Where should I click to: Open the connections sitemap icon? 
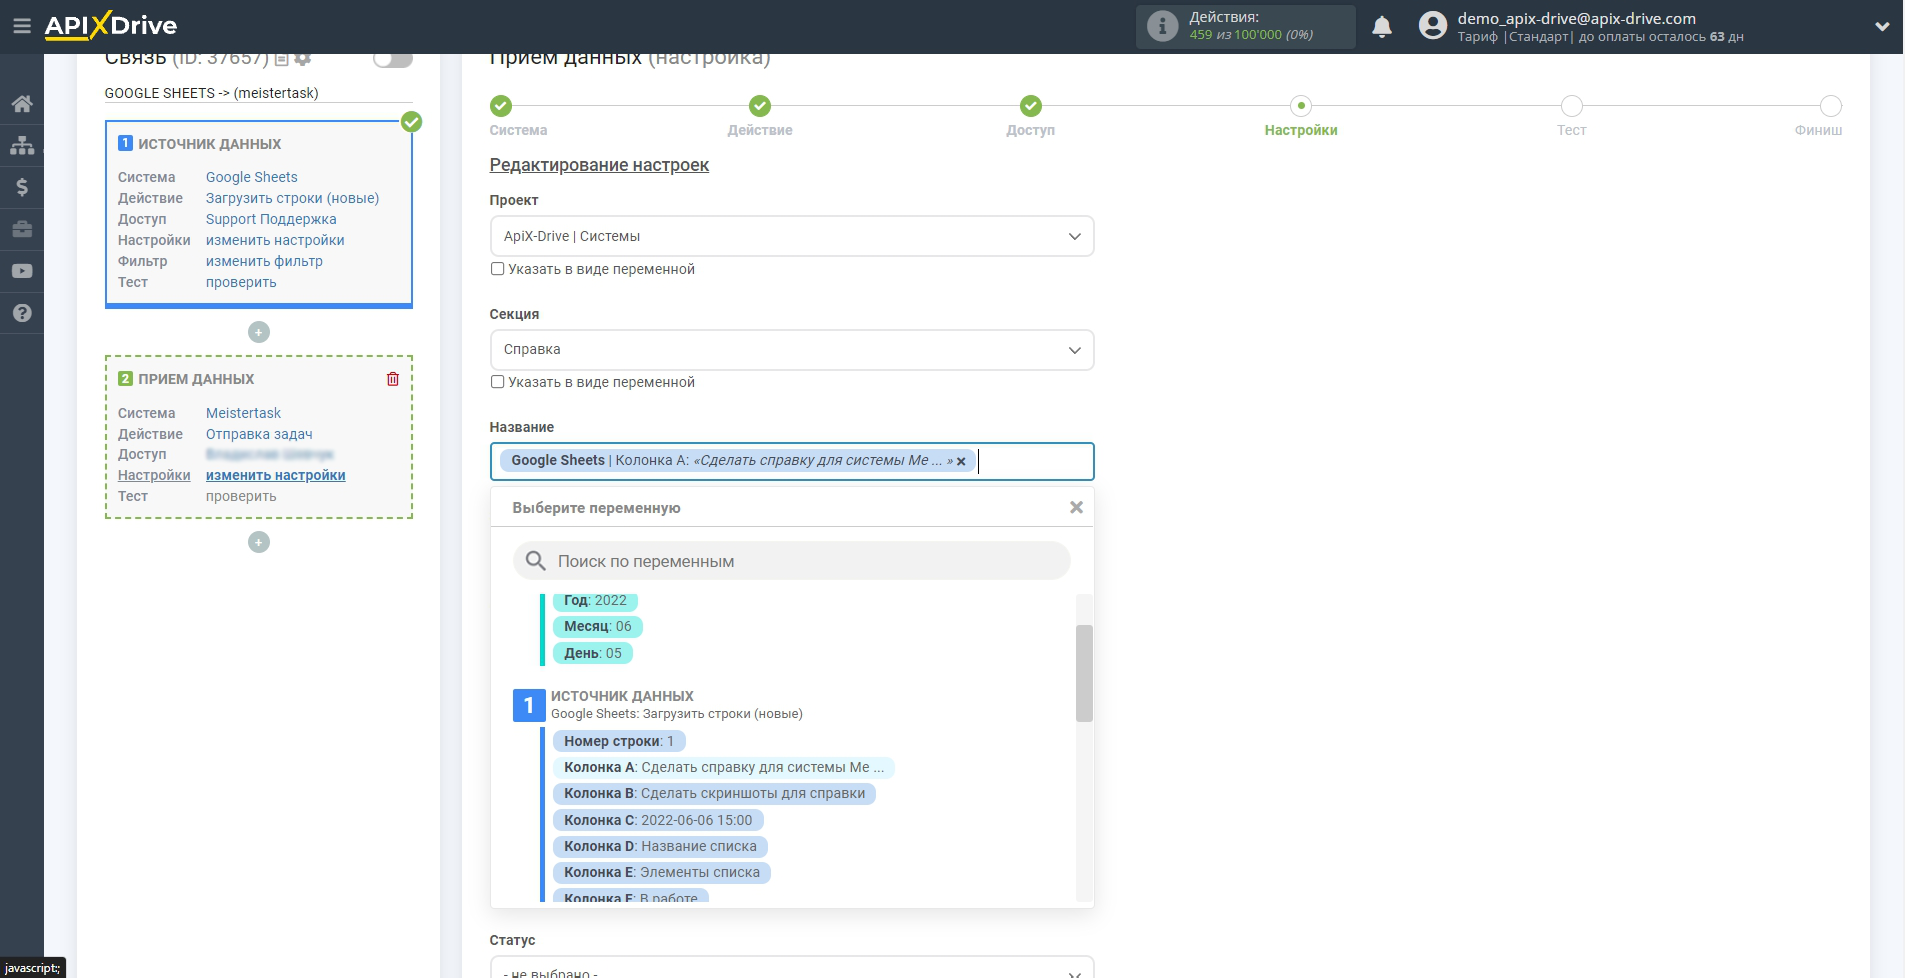click(22, 146)
